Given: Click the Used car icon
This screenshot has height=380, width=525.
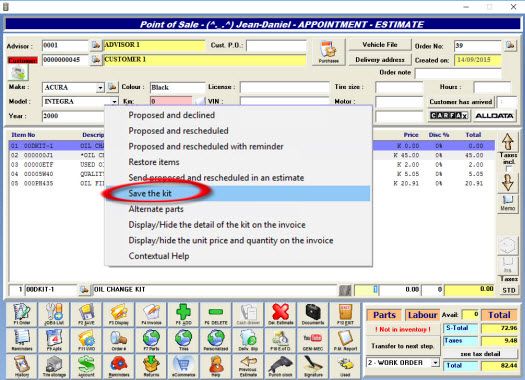Looking at the screenshot, I should (345, 366).
